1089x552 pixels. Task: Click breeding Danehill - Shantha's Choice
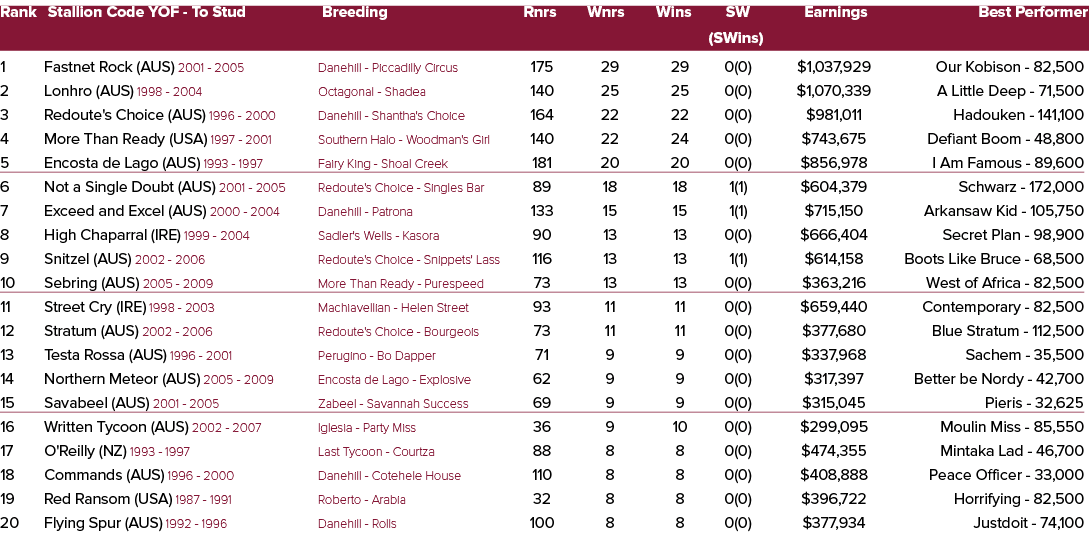click(391, 116)
